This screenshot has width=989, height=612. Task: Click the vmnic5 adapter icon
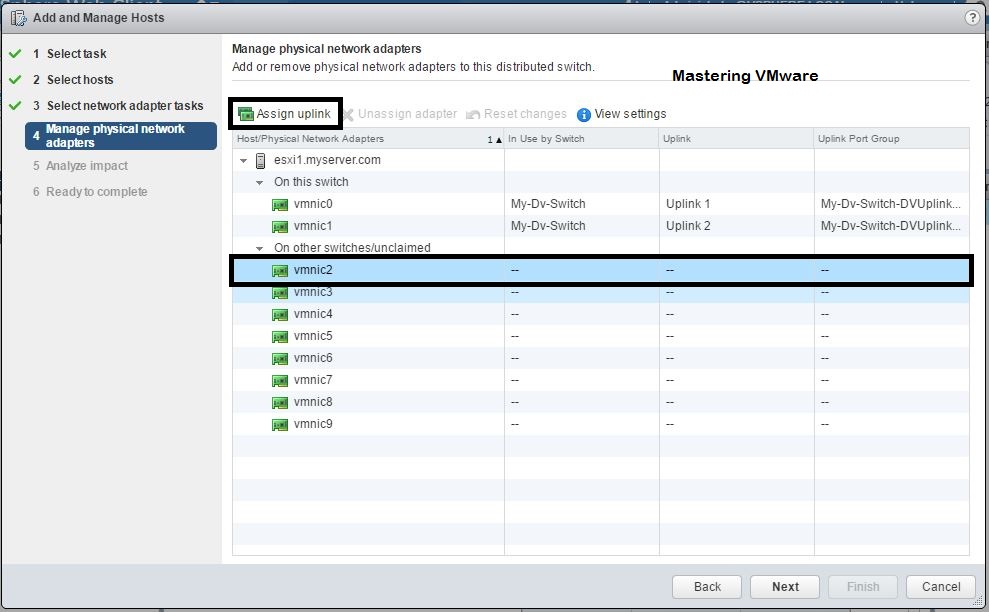coord(280,335)
